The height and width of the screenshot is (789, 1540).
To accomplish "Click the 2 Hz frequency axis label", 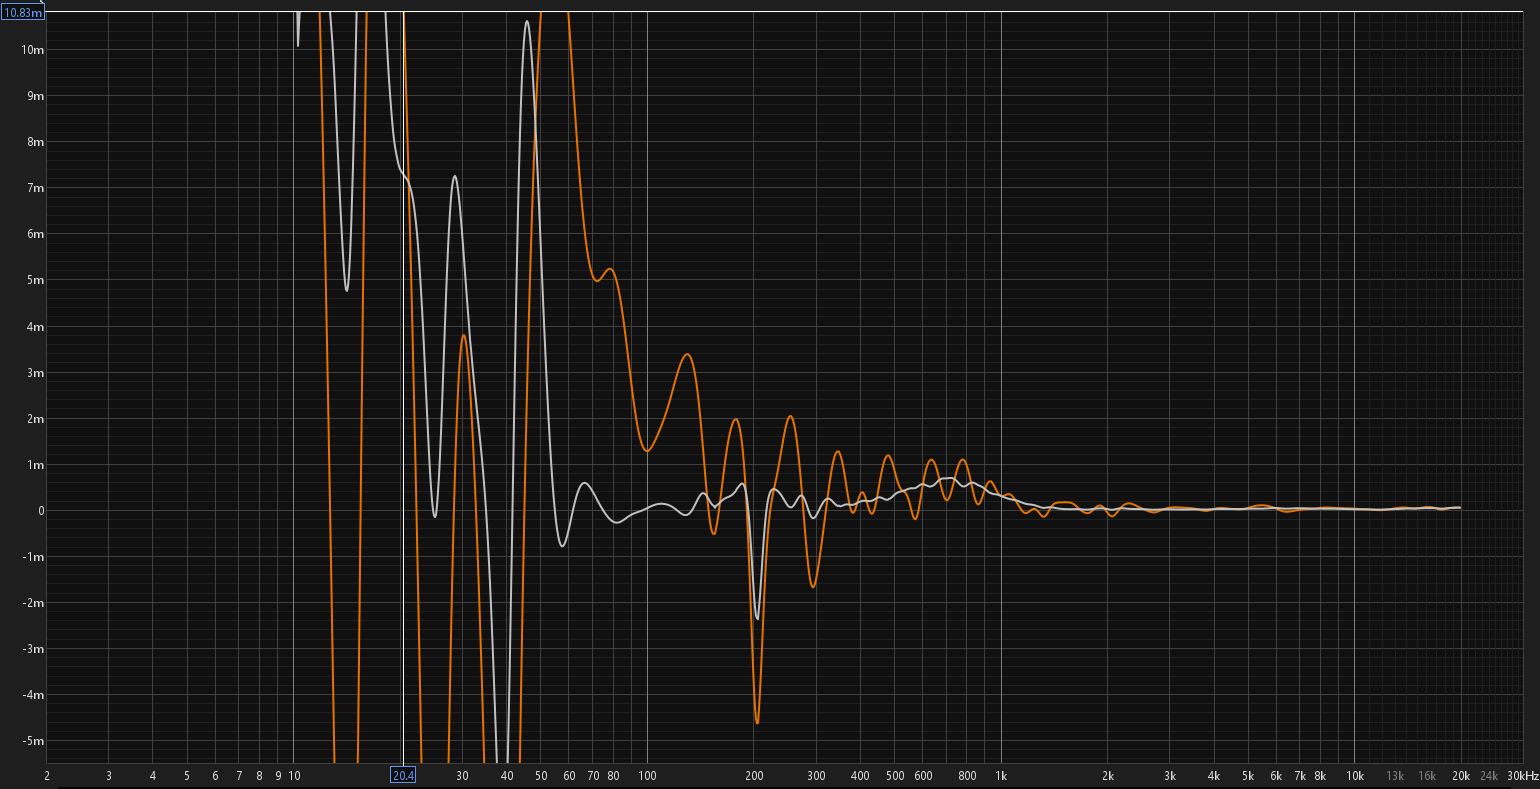I will [x=47, y=776].
